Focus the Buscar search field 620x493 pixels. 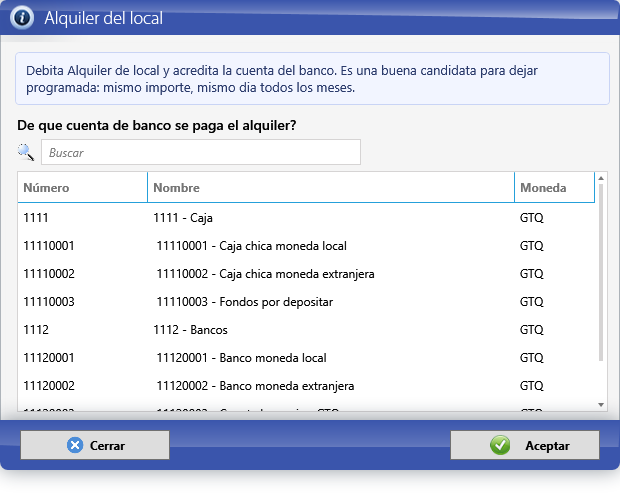pyautogui.click(x=201, y=152)
